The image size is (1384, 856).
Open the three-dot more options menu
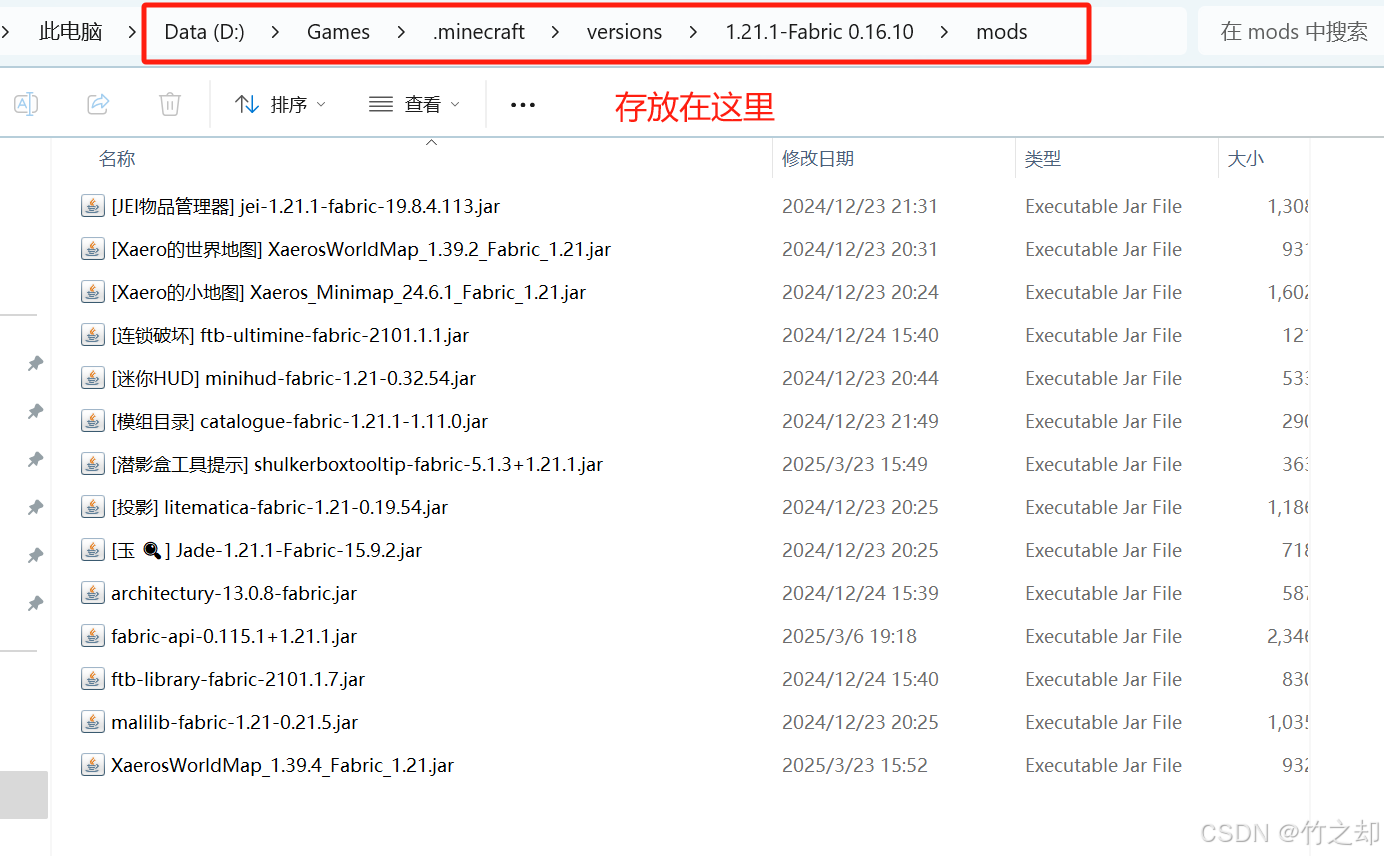(x=523, y=104)
